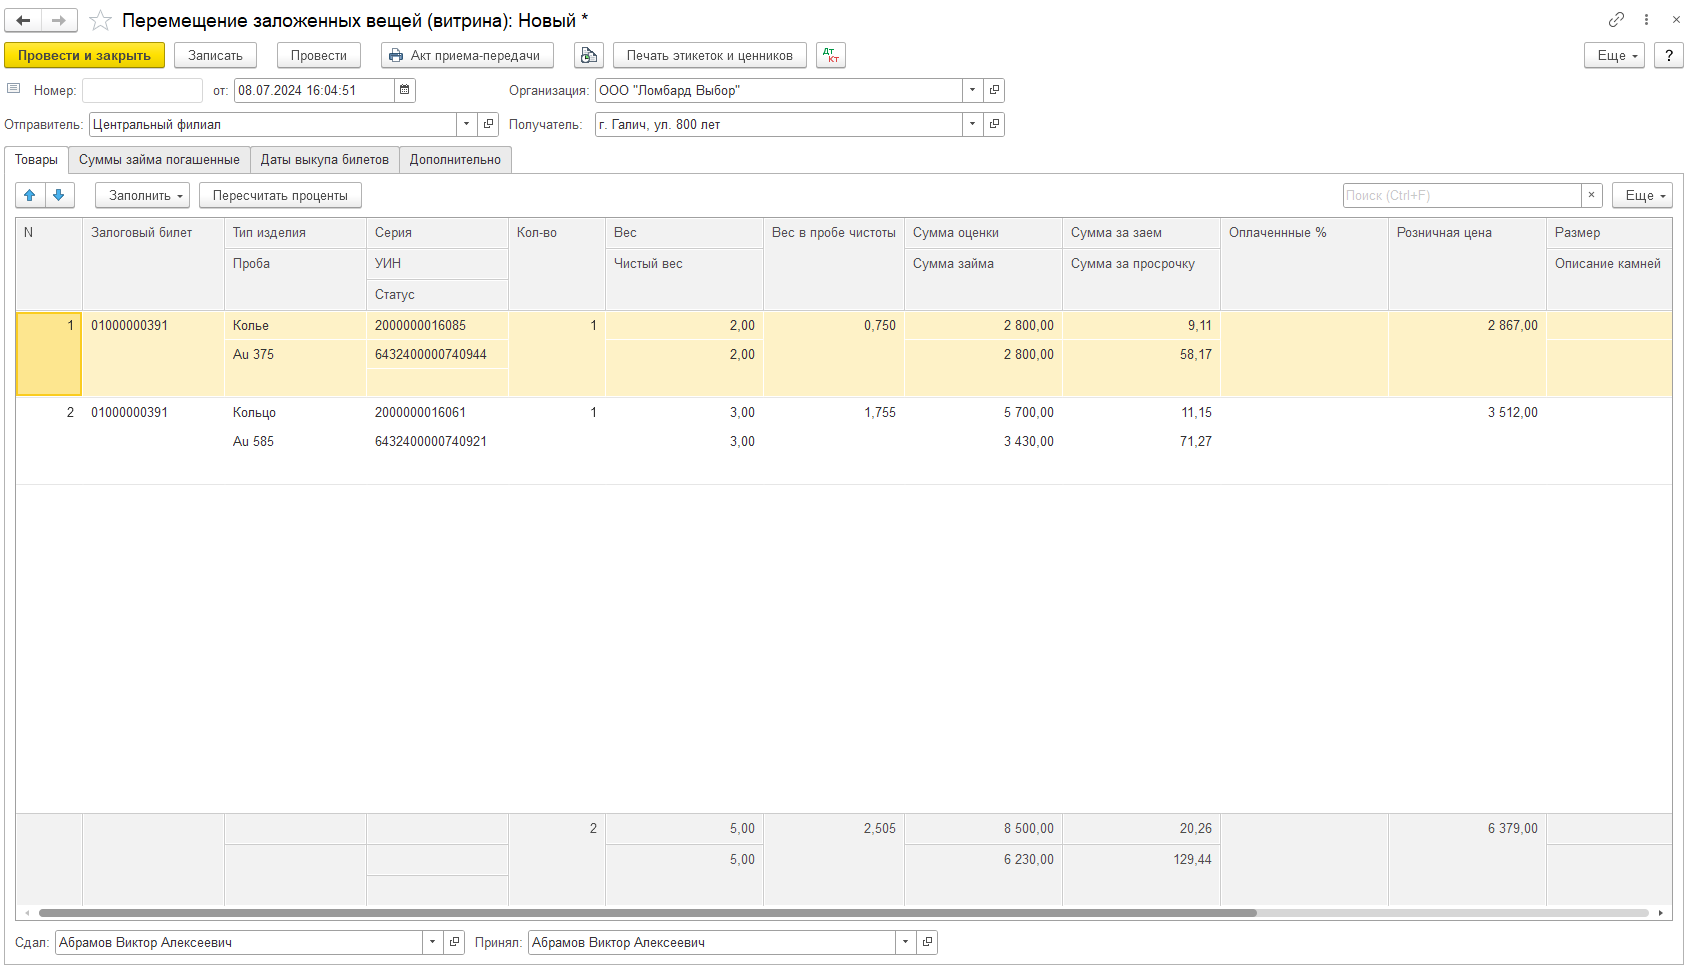Click series 2000000016085 cell
The width and height of the screenshot is (1703, 968).
point(437,326)
